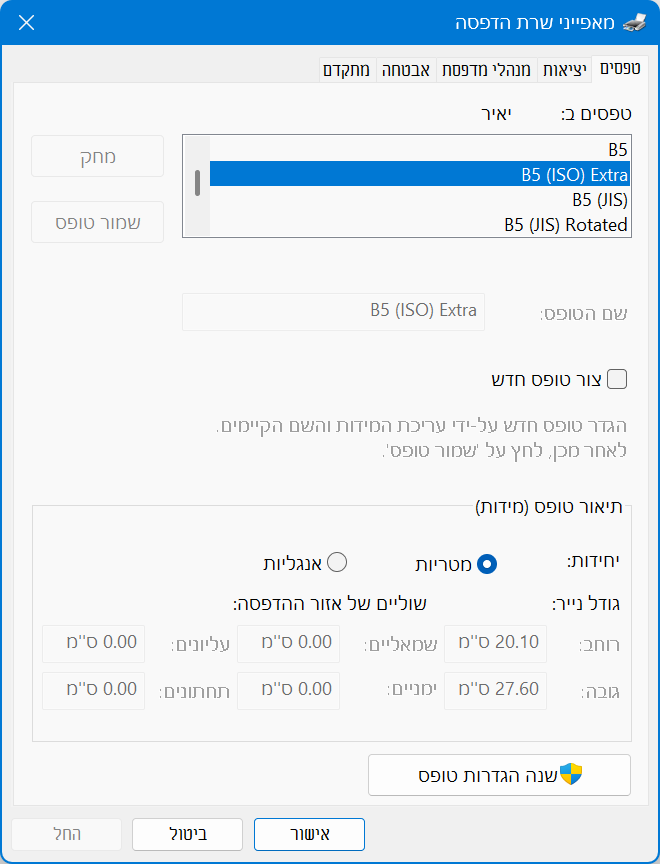The width and height of the screenshot is (660, 864).
Task: Select the 'מטריות' metric units radio button
Action: click(x=487, y=563)
